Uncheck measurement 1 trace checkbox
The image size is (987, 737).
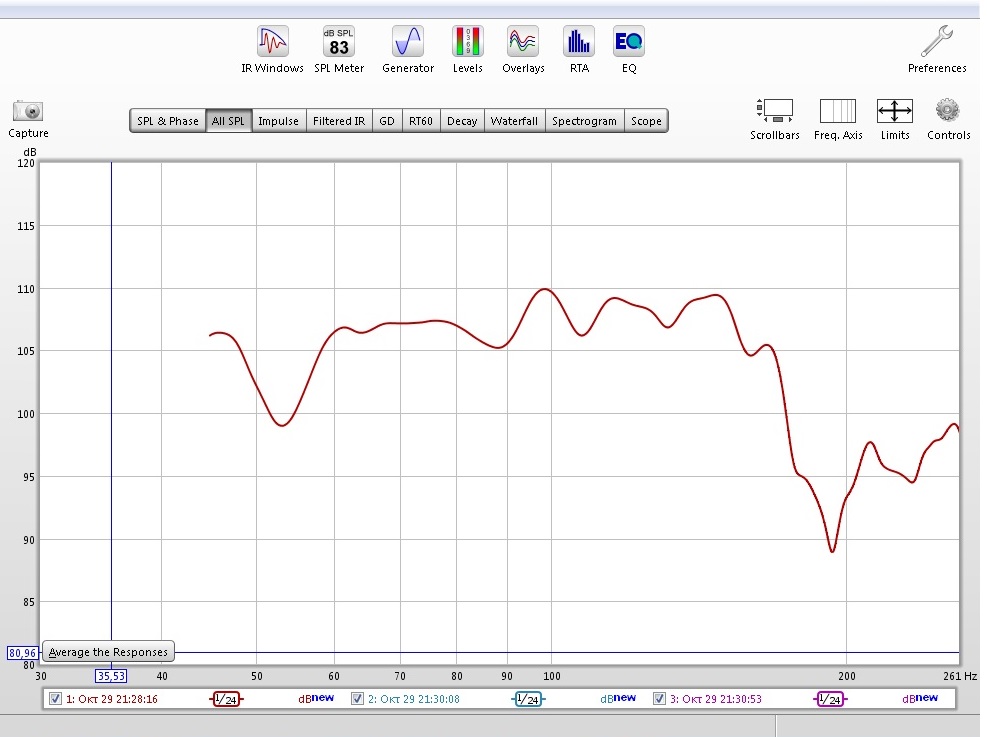click(x=56, y=699)
